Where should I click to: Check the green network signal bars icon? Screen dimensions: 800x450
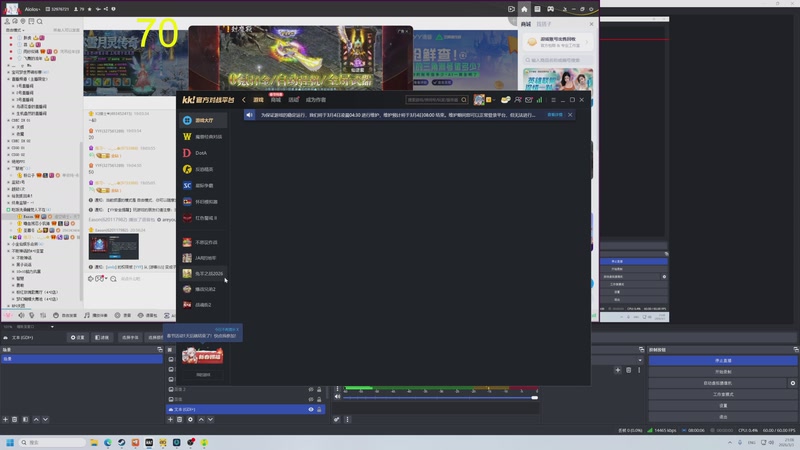[539, 100]
